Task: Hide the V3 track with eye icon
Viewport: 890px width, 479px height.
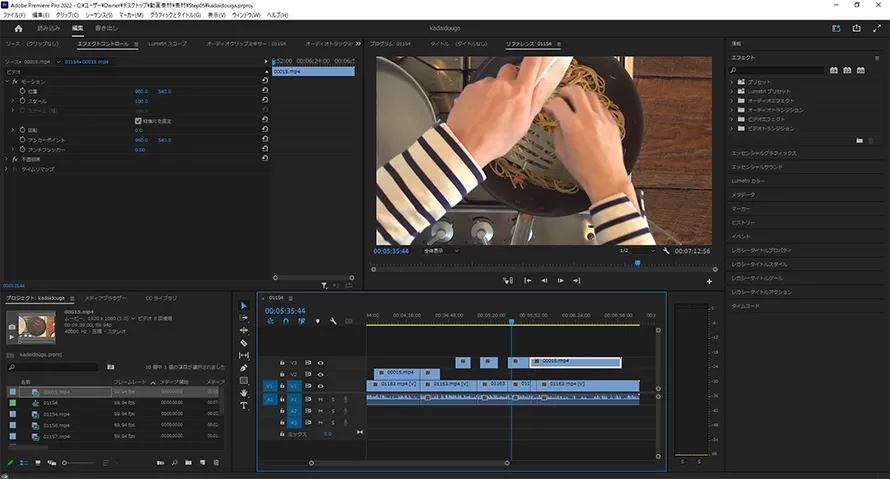Action: (321, 362)
